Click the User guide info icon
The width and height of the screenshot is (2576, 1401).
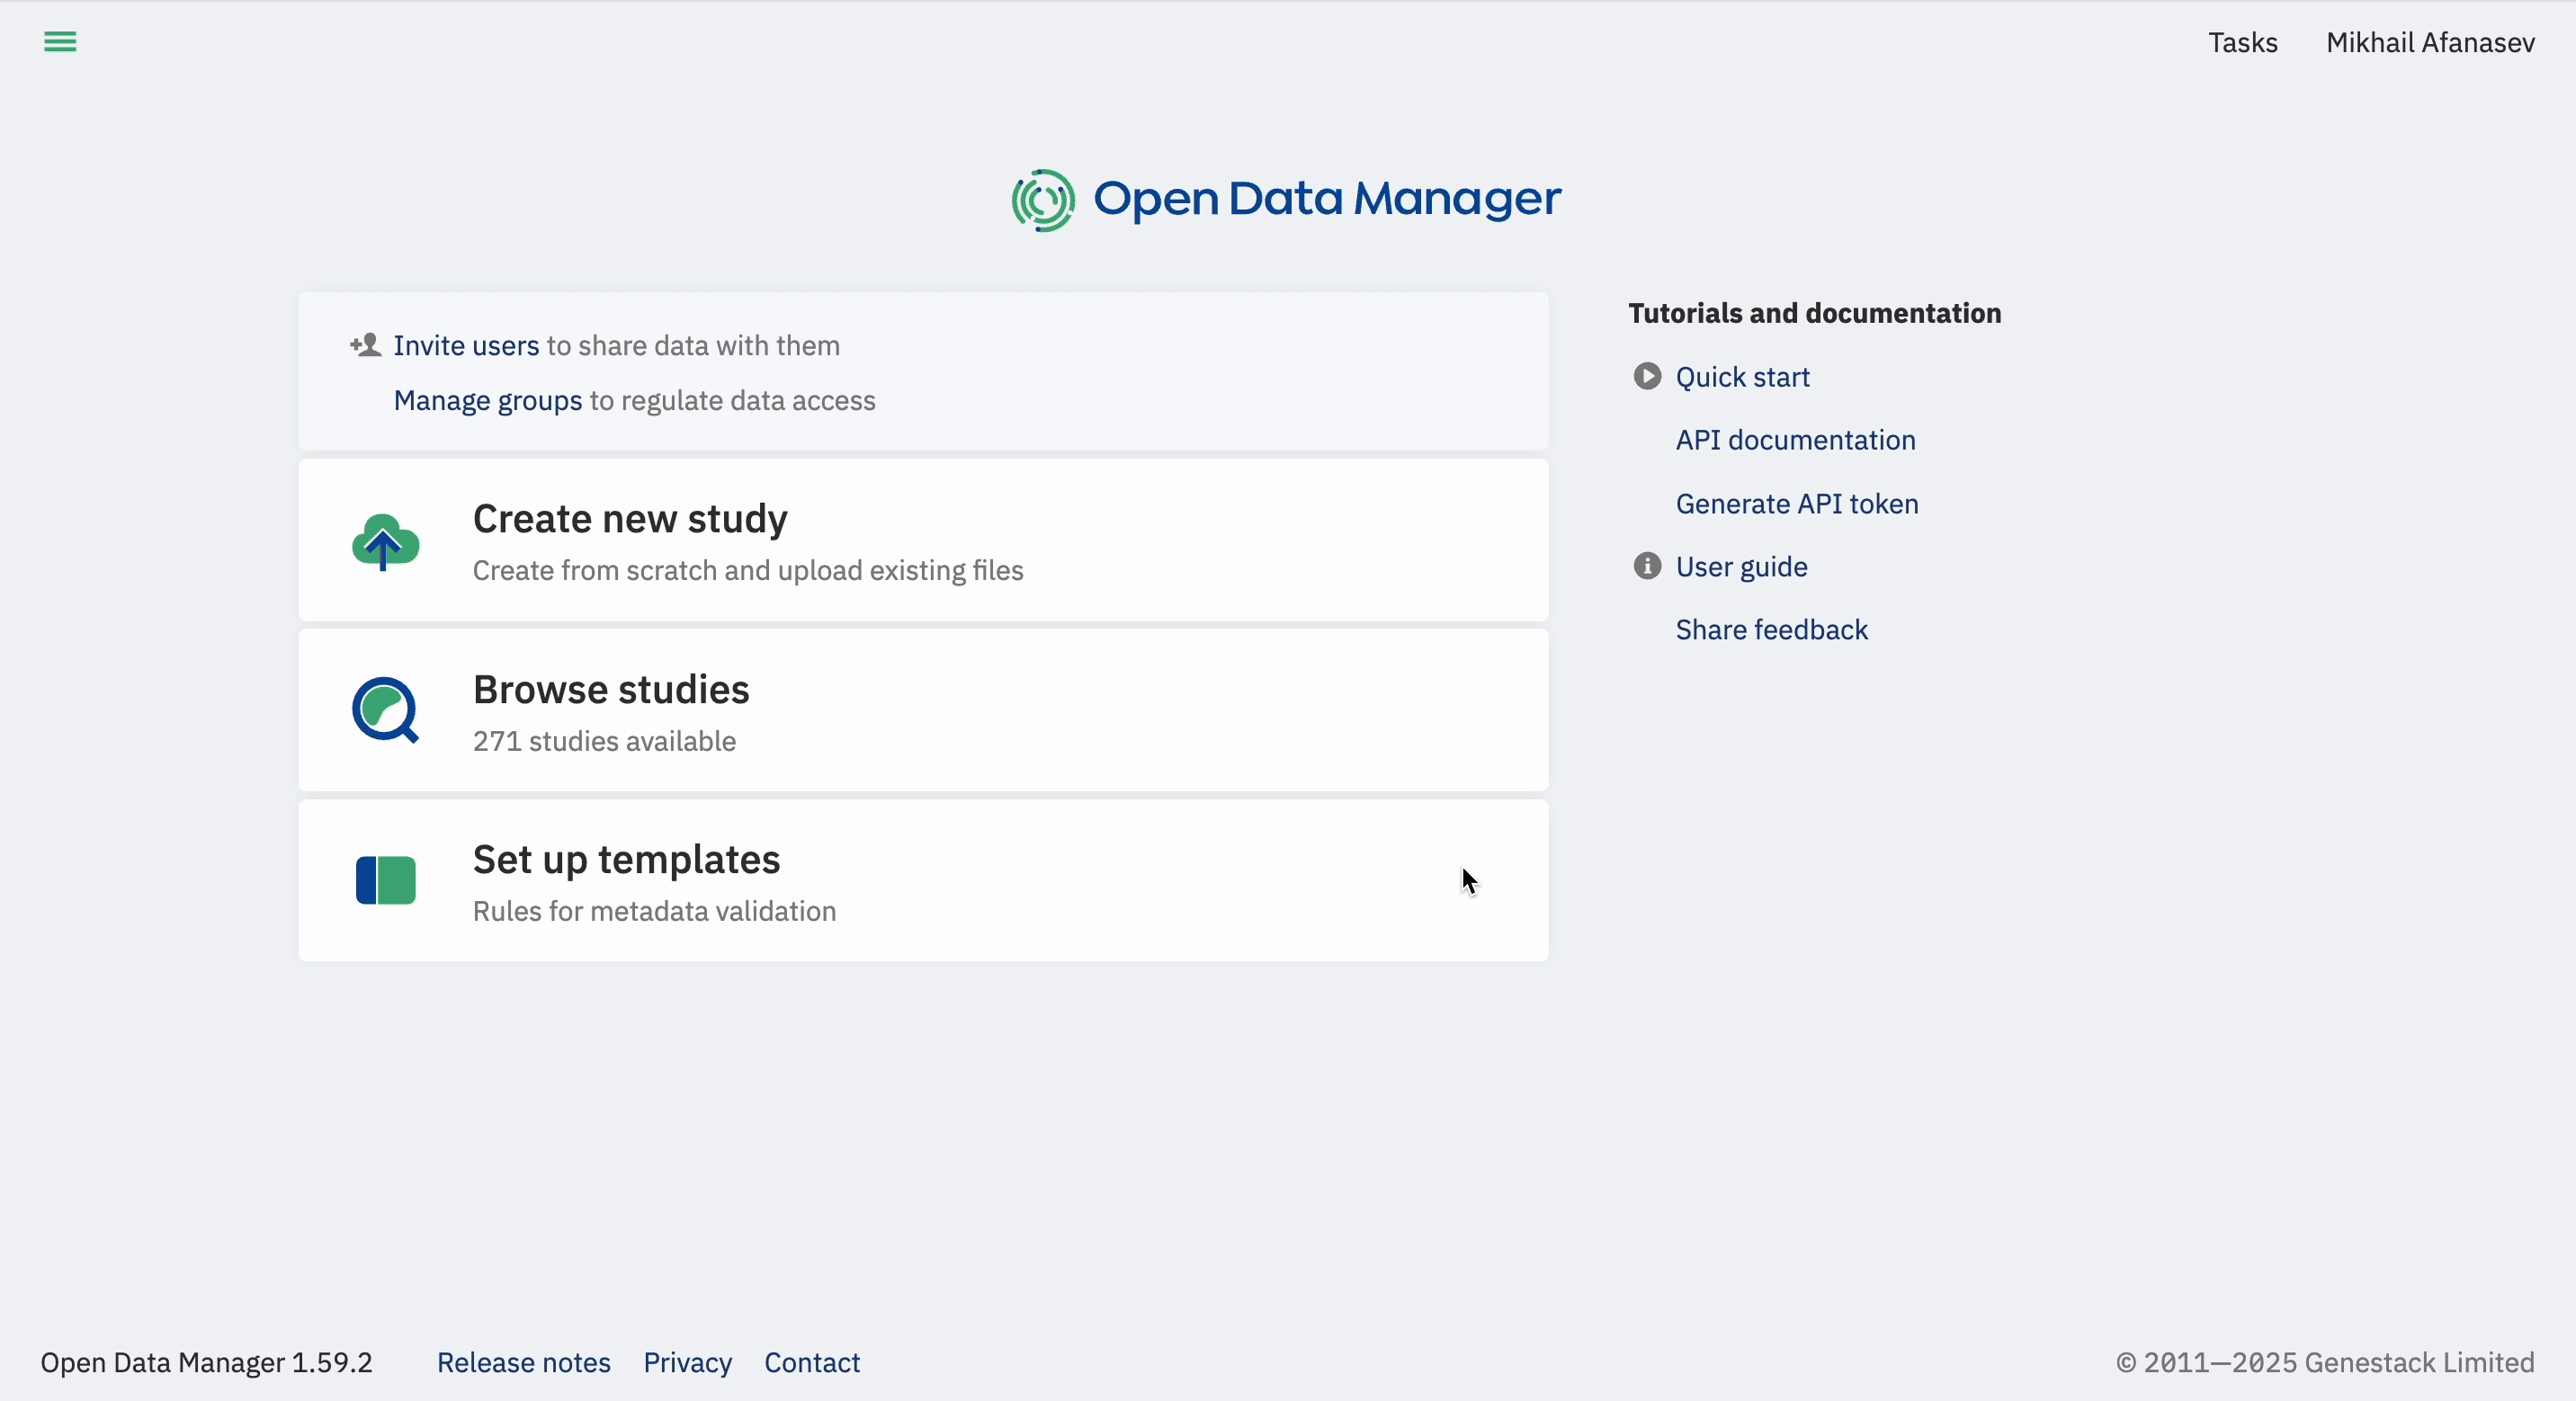[x=1647, y=566]
